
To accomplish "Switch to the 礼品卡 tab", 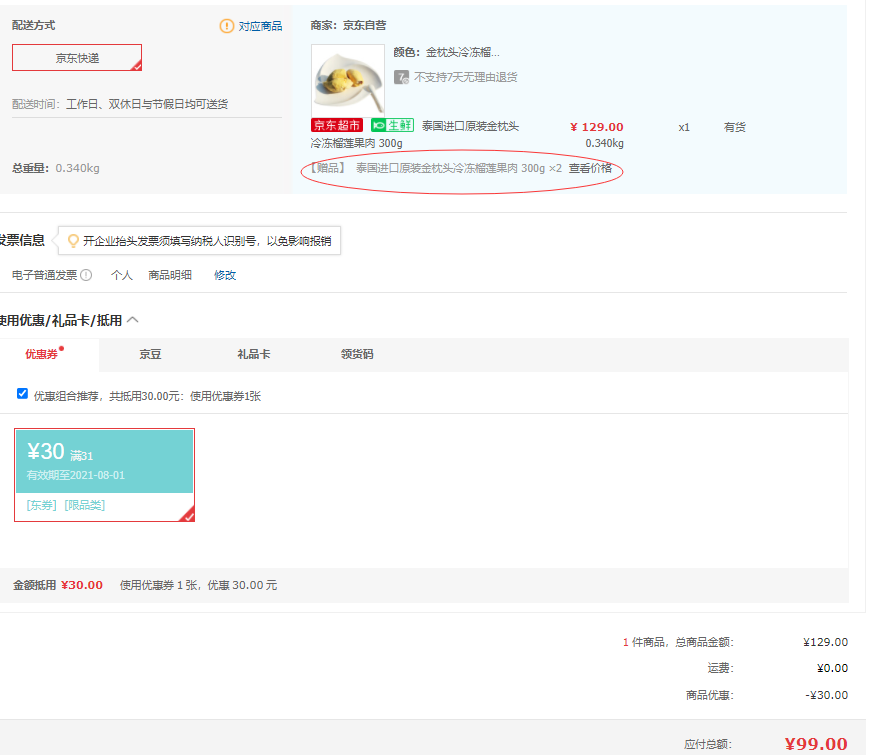I will 254,354.
